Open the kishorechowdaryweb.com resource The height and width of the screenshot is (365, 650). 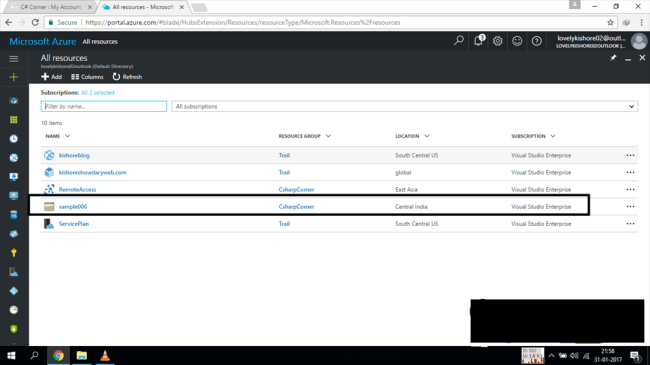(x=92, y=172)
